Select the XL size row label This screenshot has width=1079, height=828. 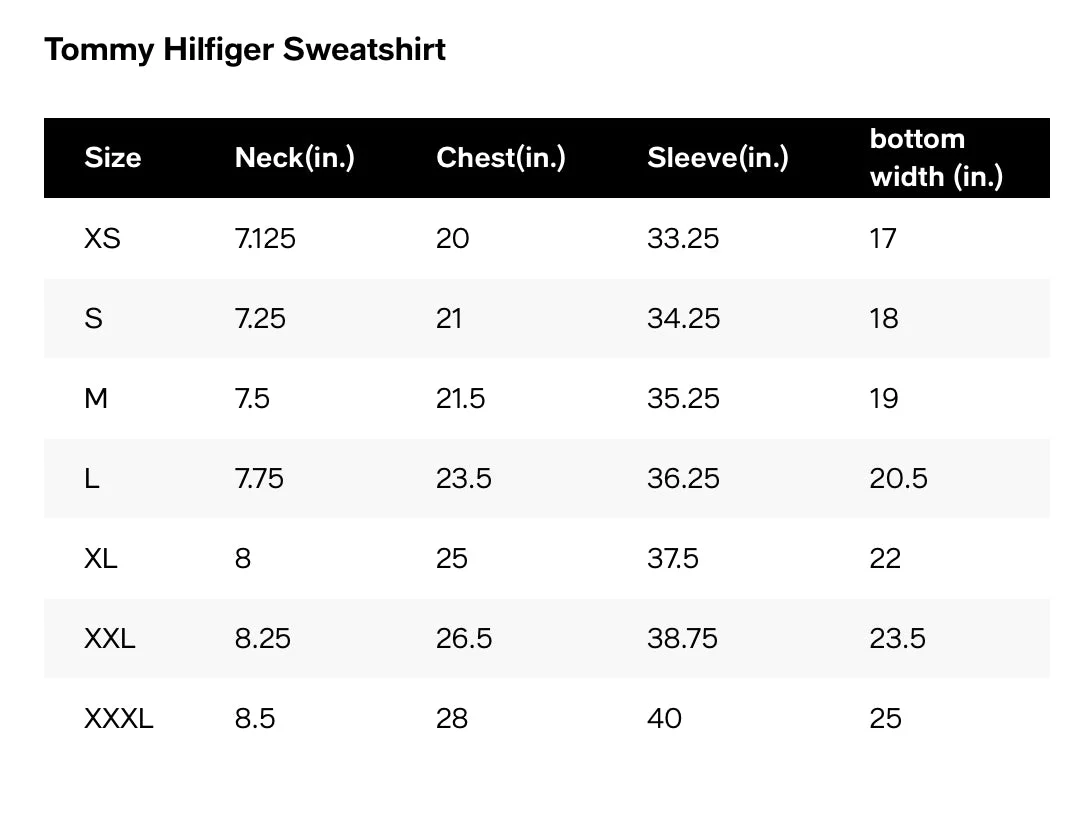(101, 558)
